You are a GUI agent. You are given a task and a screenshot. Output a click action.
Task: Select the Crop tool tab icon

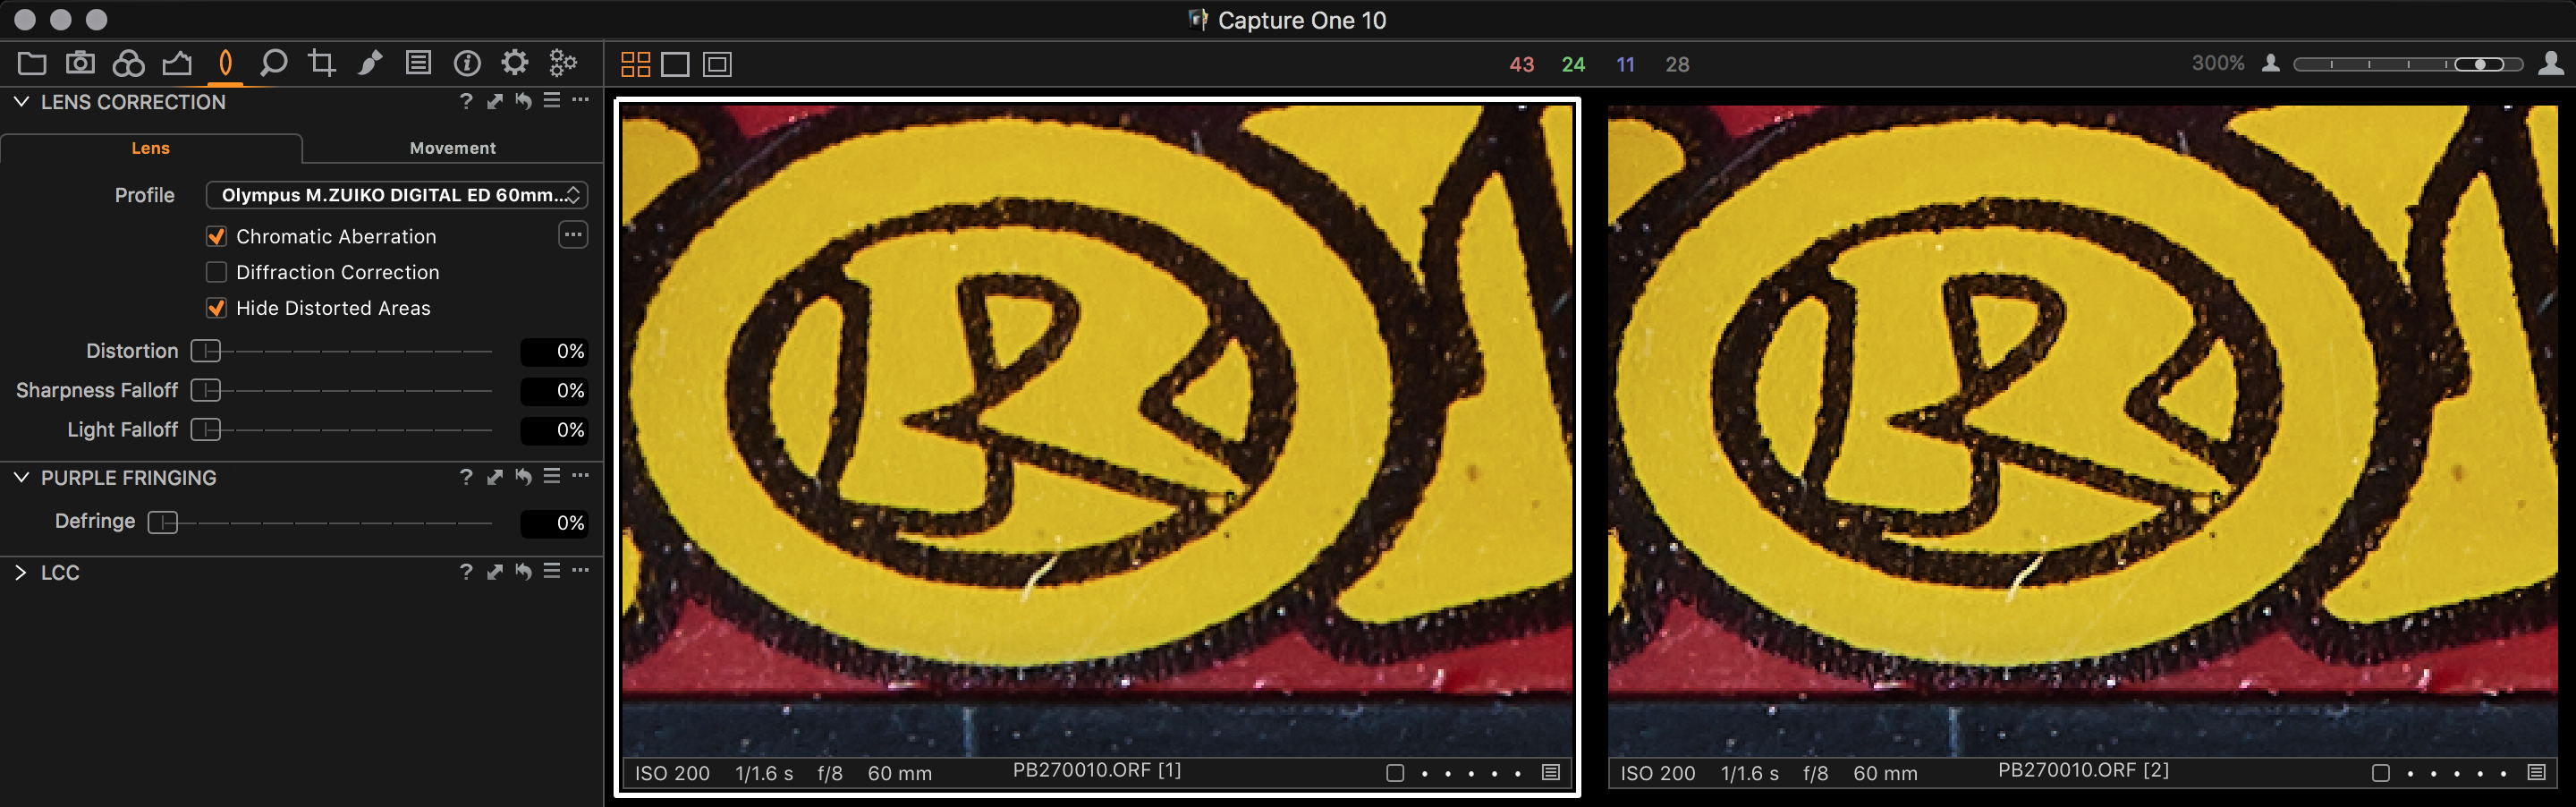coord(321,64)
